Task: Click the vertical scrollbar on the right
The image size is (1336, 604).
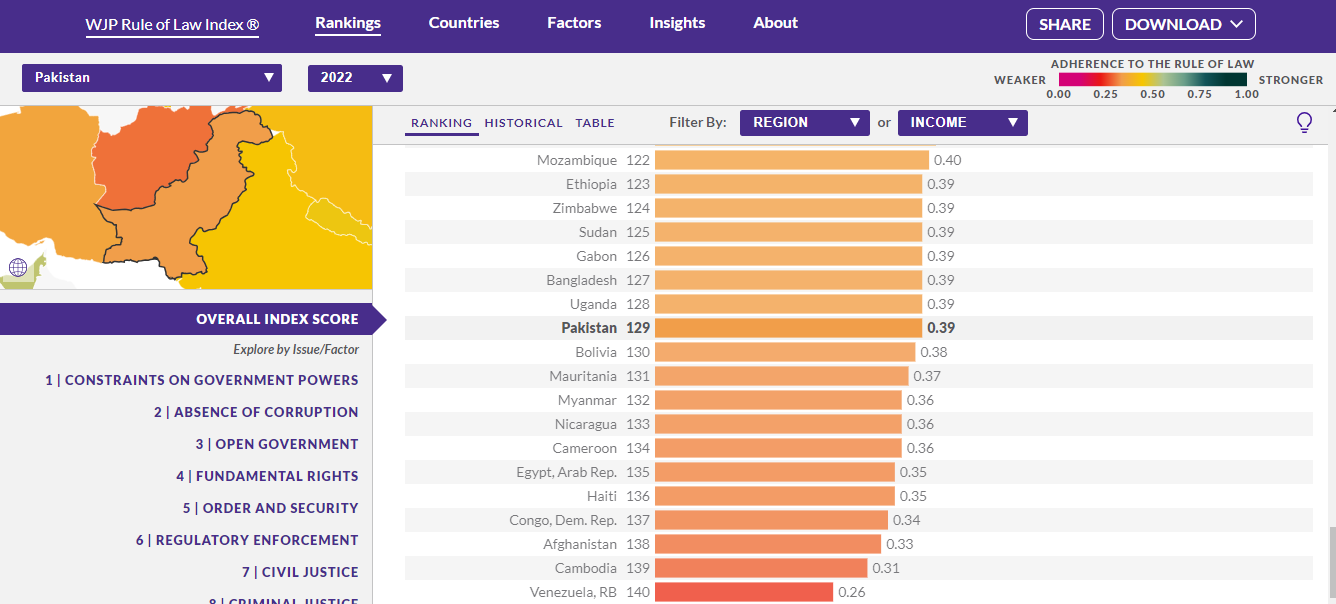Action: click(x=1329, y=560)
